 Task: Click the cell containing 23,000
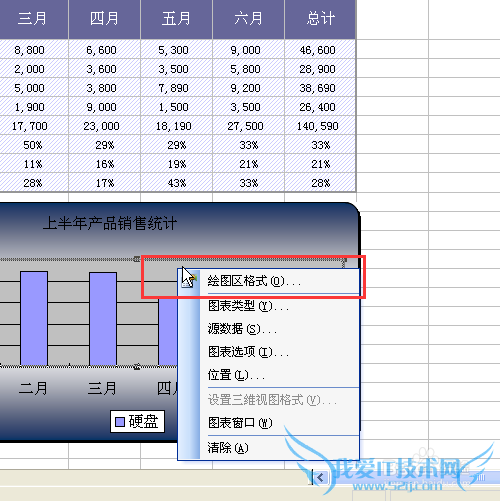[x=104, y=126]
